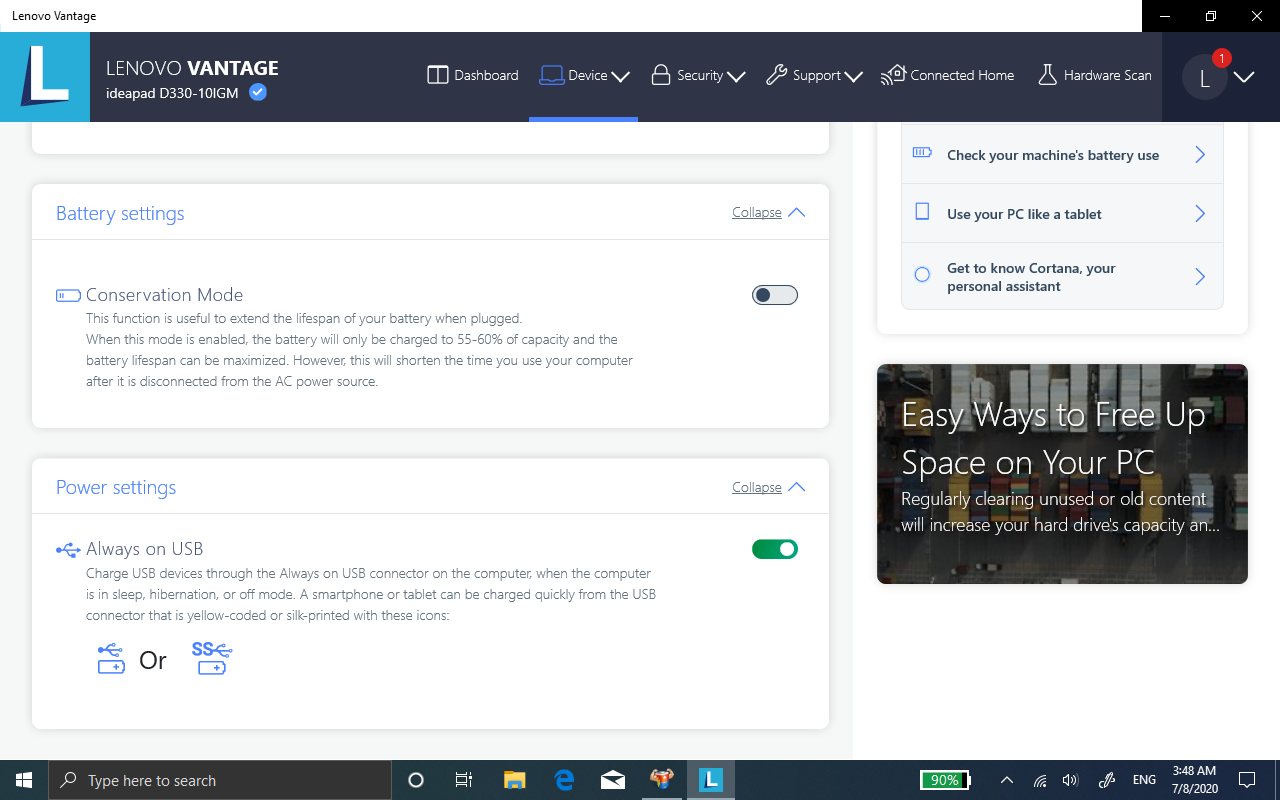Screen dimensions: 1280x800
Task: Open the volume control in tray
Action: click(1070, 780)
